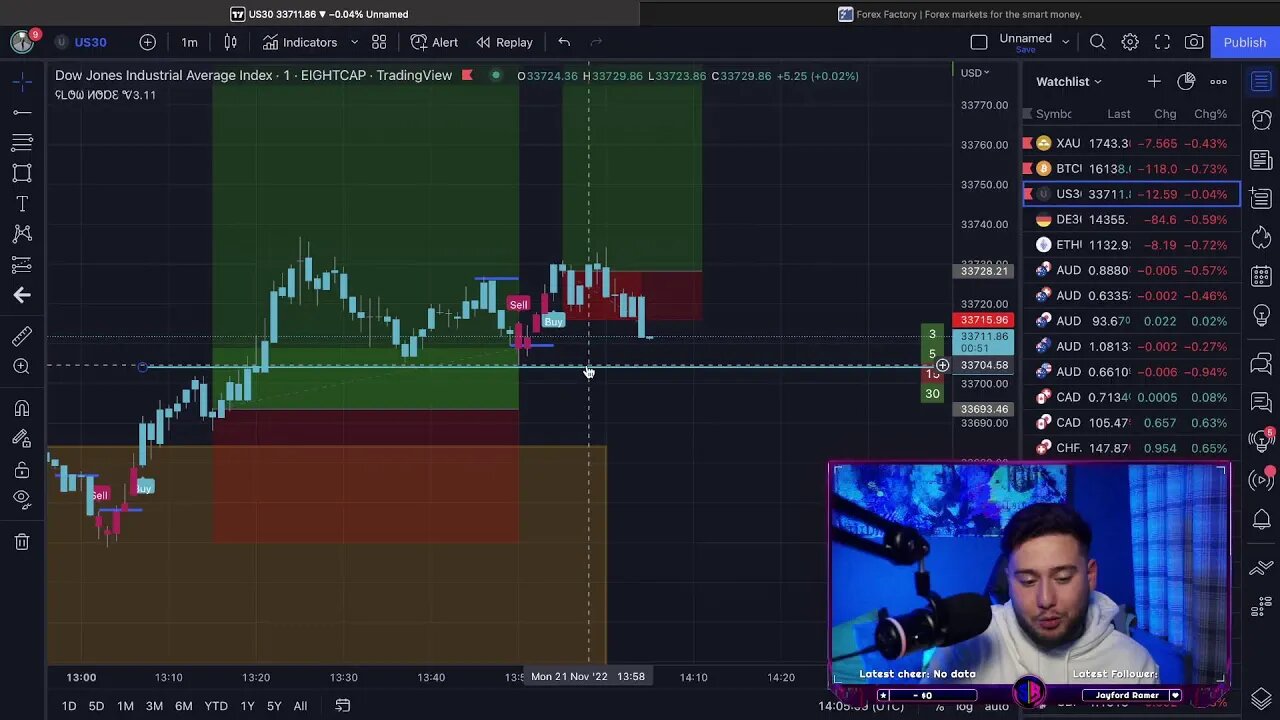Toggle the red flag on BTC row
The height and width of the screenshot is (720, 1280).
[x=1028, y=169]
